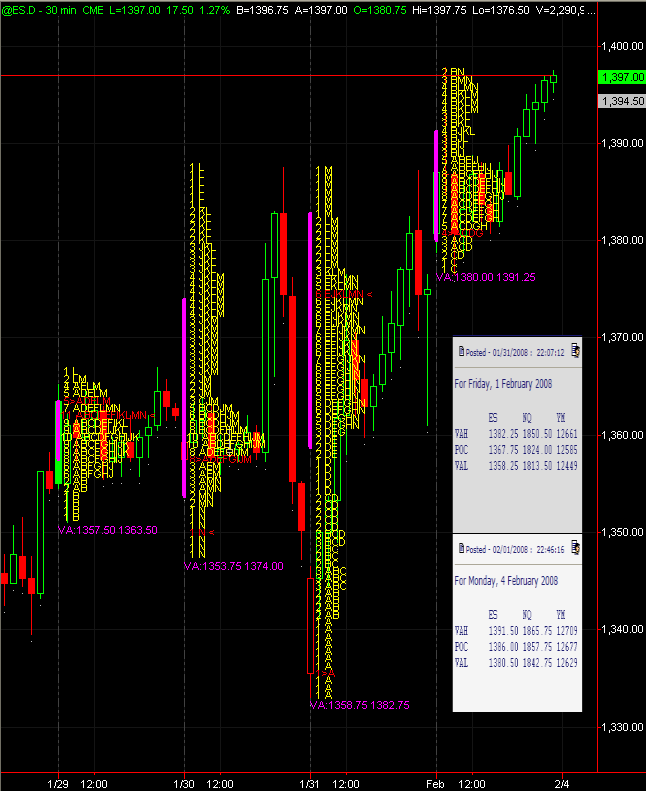Viewport: 646px width, 791px height.
Task: Click the B=1396.75 bid value
Action: (262, 10)
